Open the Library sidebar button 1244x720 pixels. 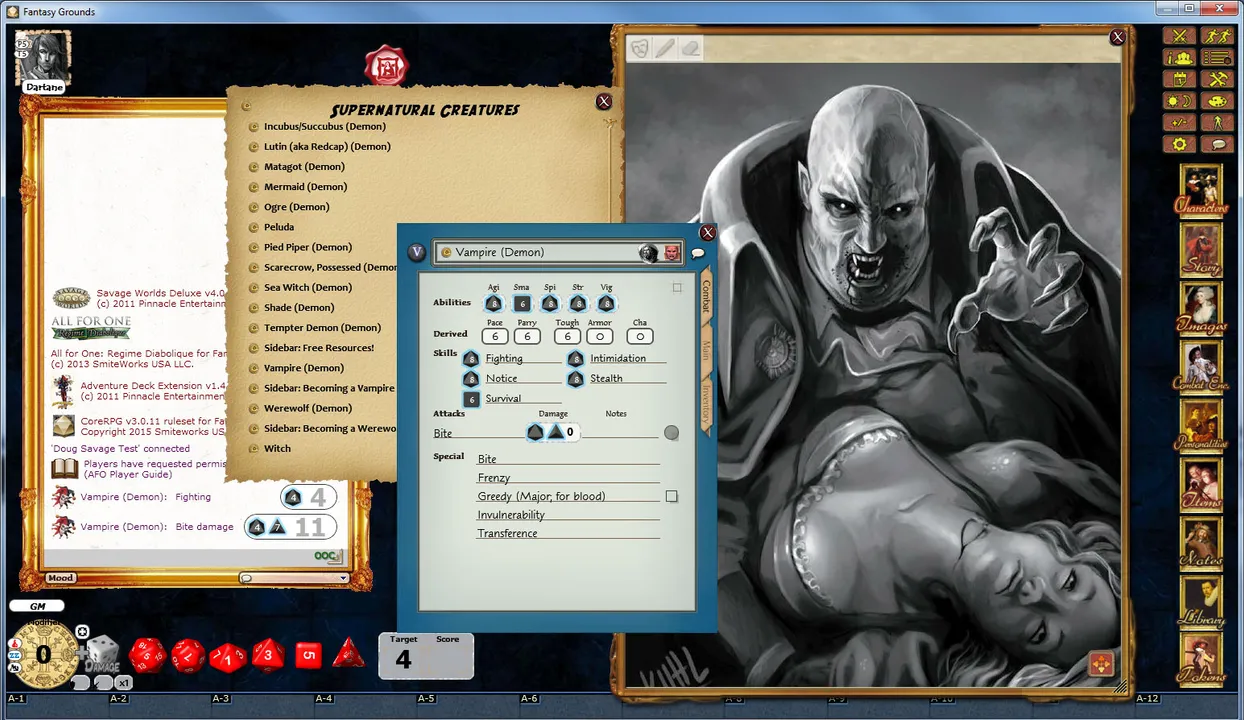[x=1201, y=601]
